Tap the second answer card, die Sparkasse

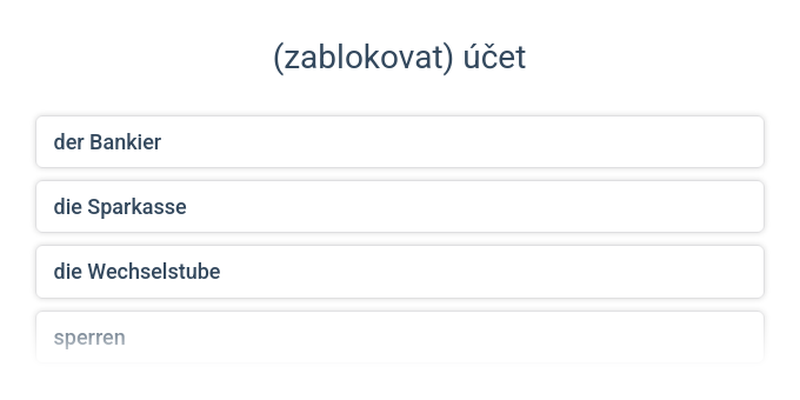[400, 207]
